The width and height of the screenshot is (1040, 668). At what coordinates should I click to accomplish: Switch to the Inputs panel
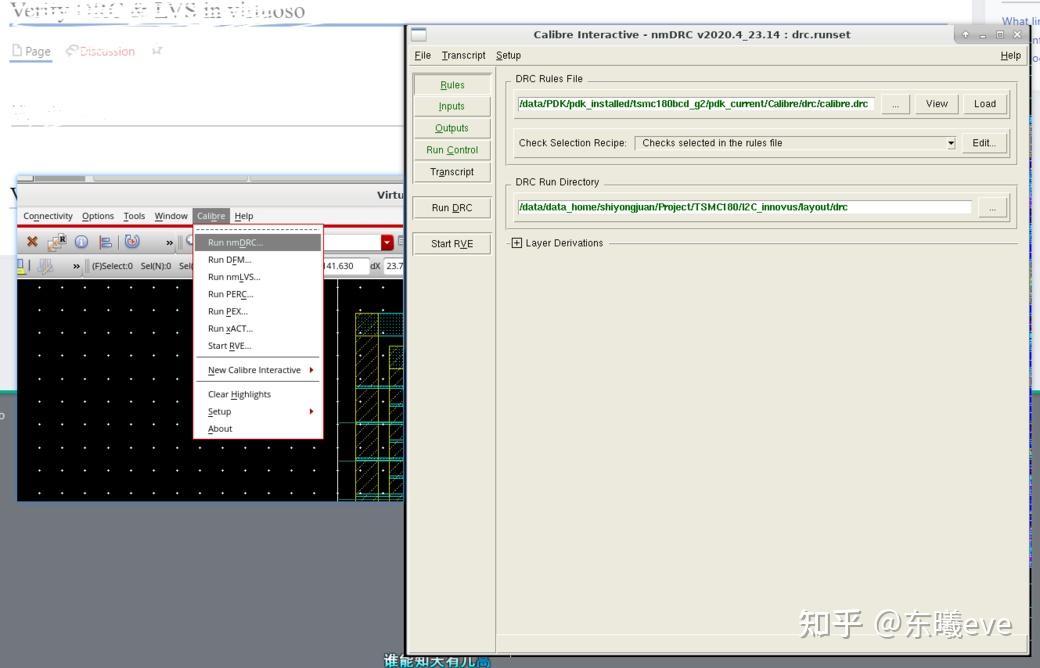click(451, 106)
